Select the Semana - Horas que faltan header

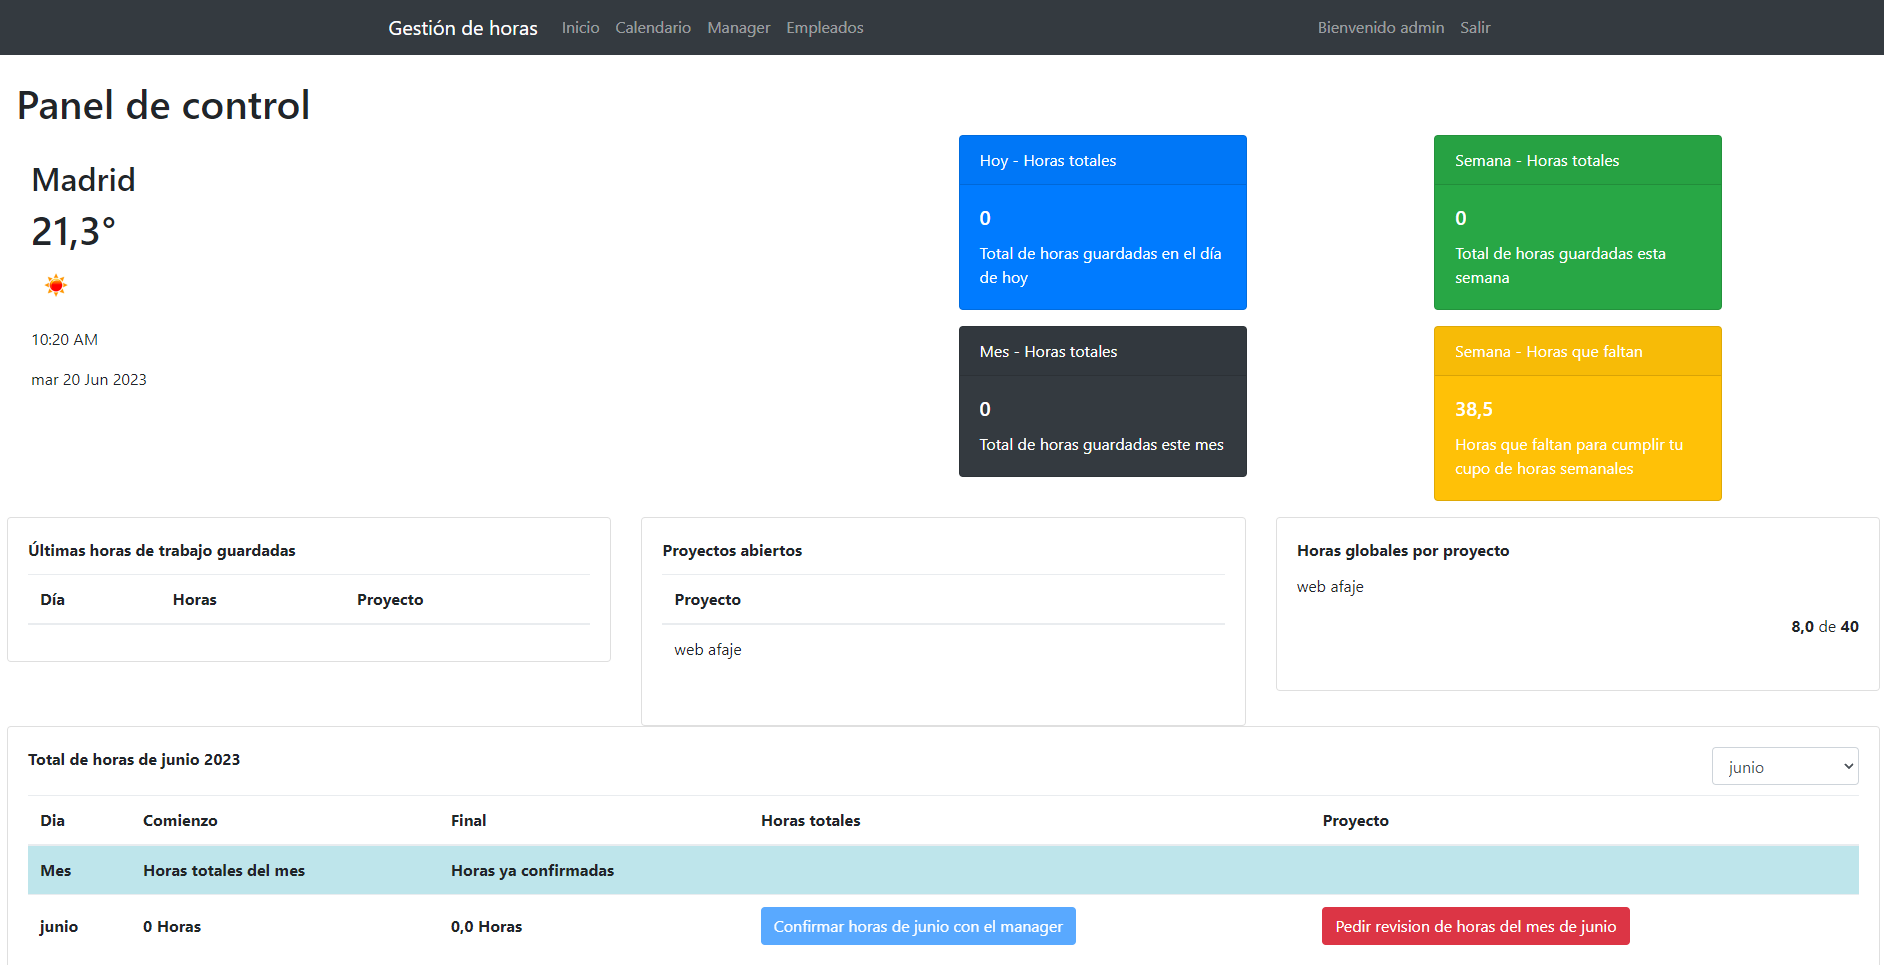(1578, 351)
